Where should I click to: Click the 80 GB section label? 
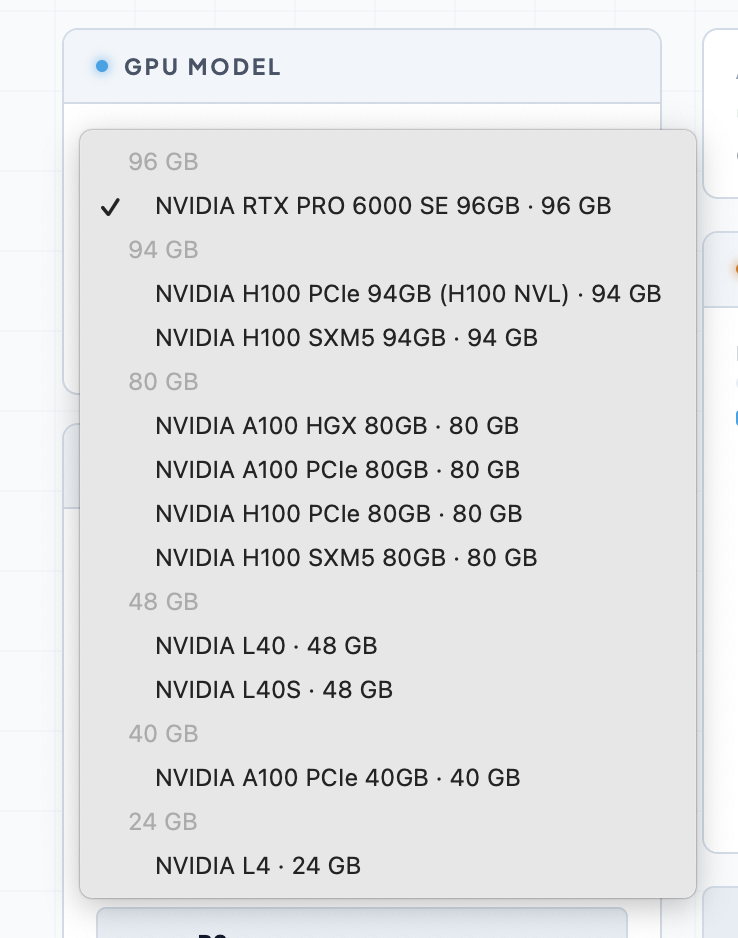click(162, 382)
